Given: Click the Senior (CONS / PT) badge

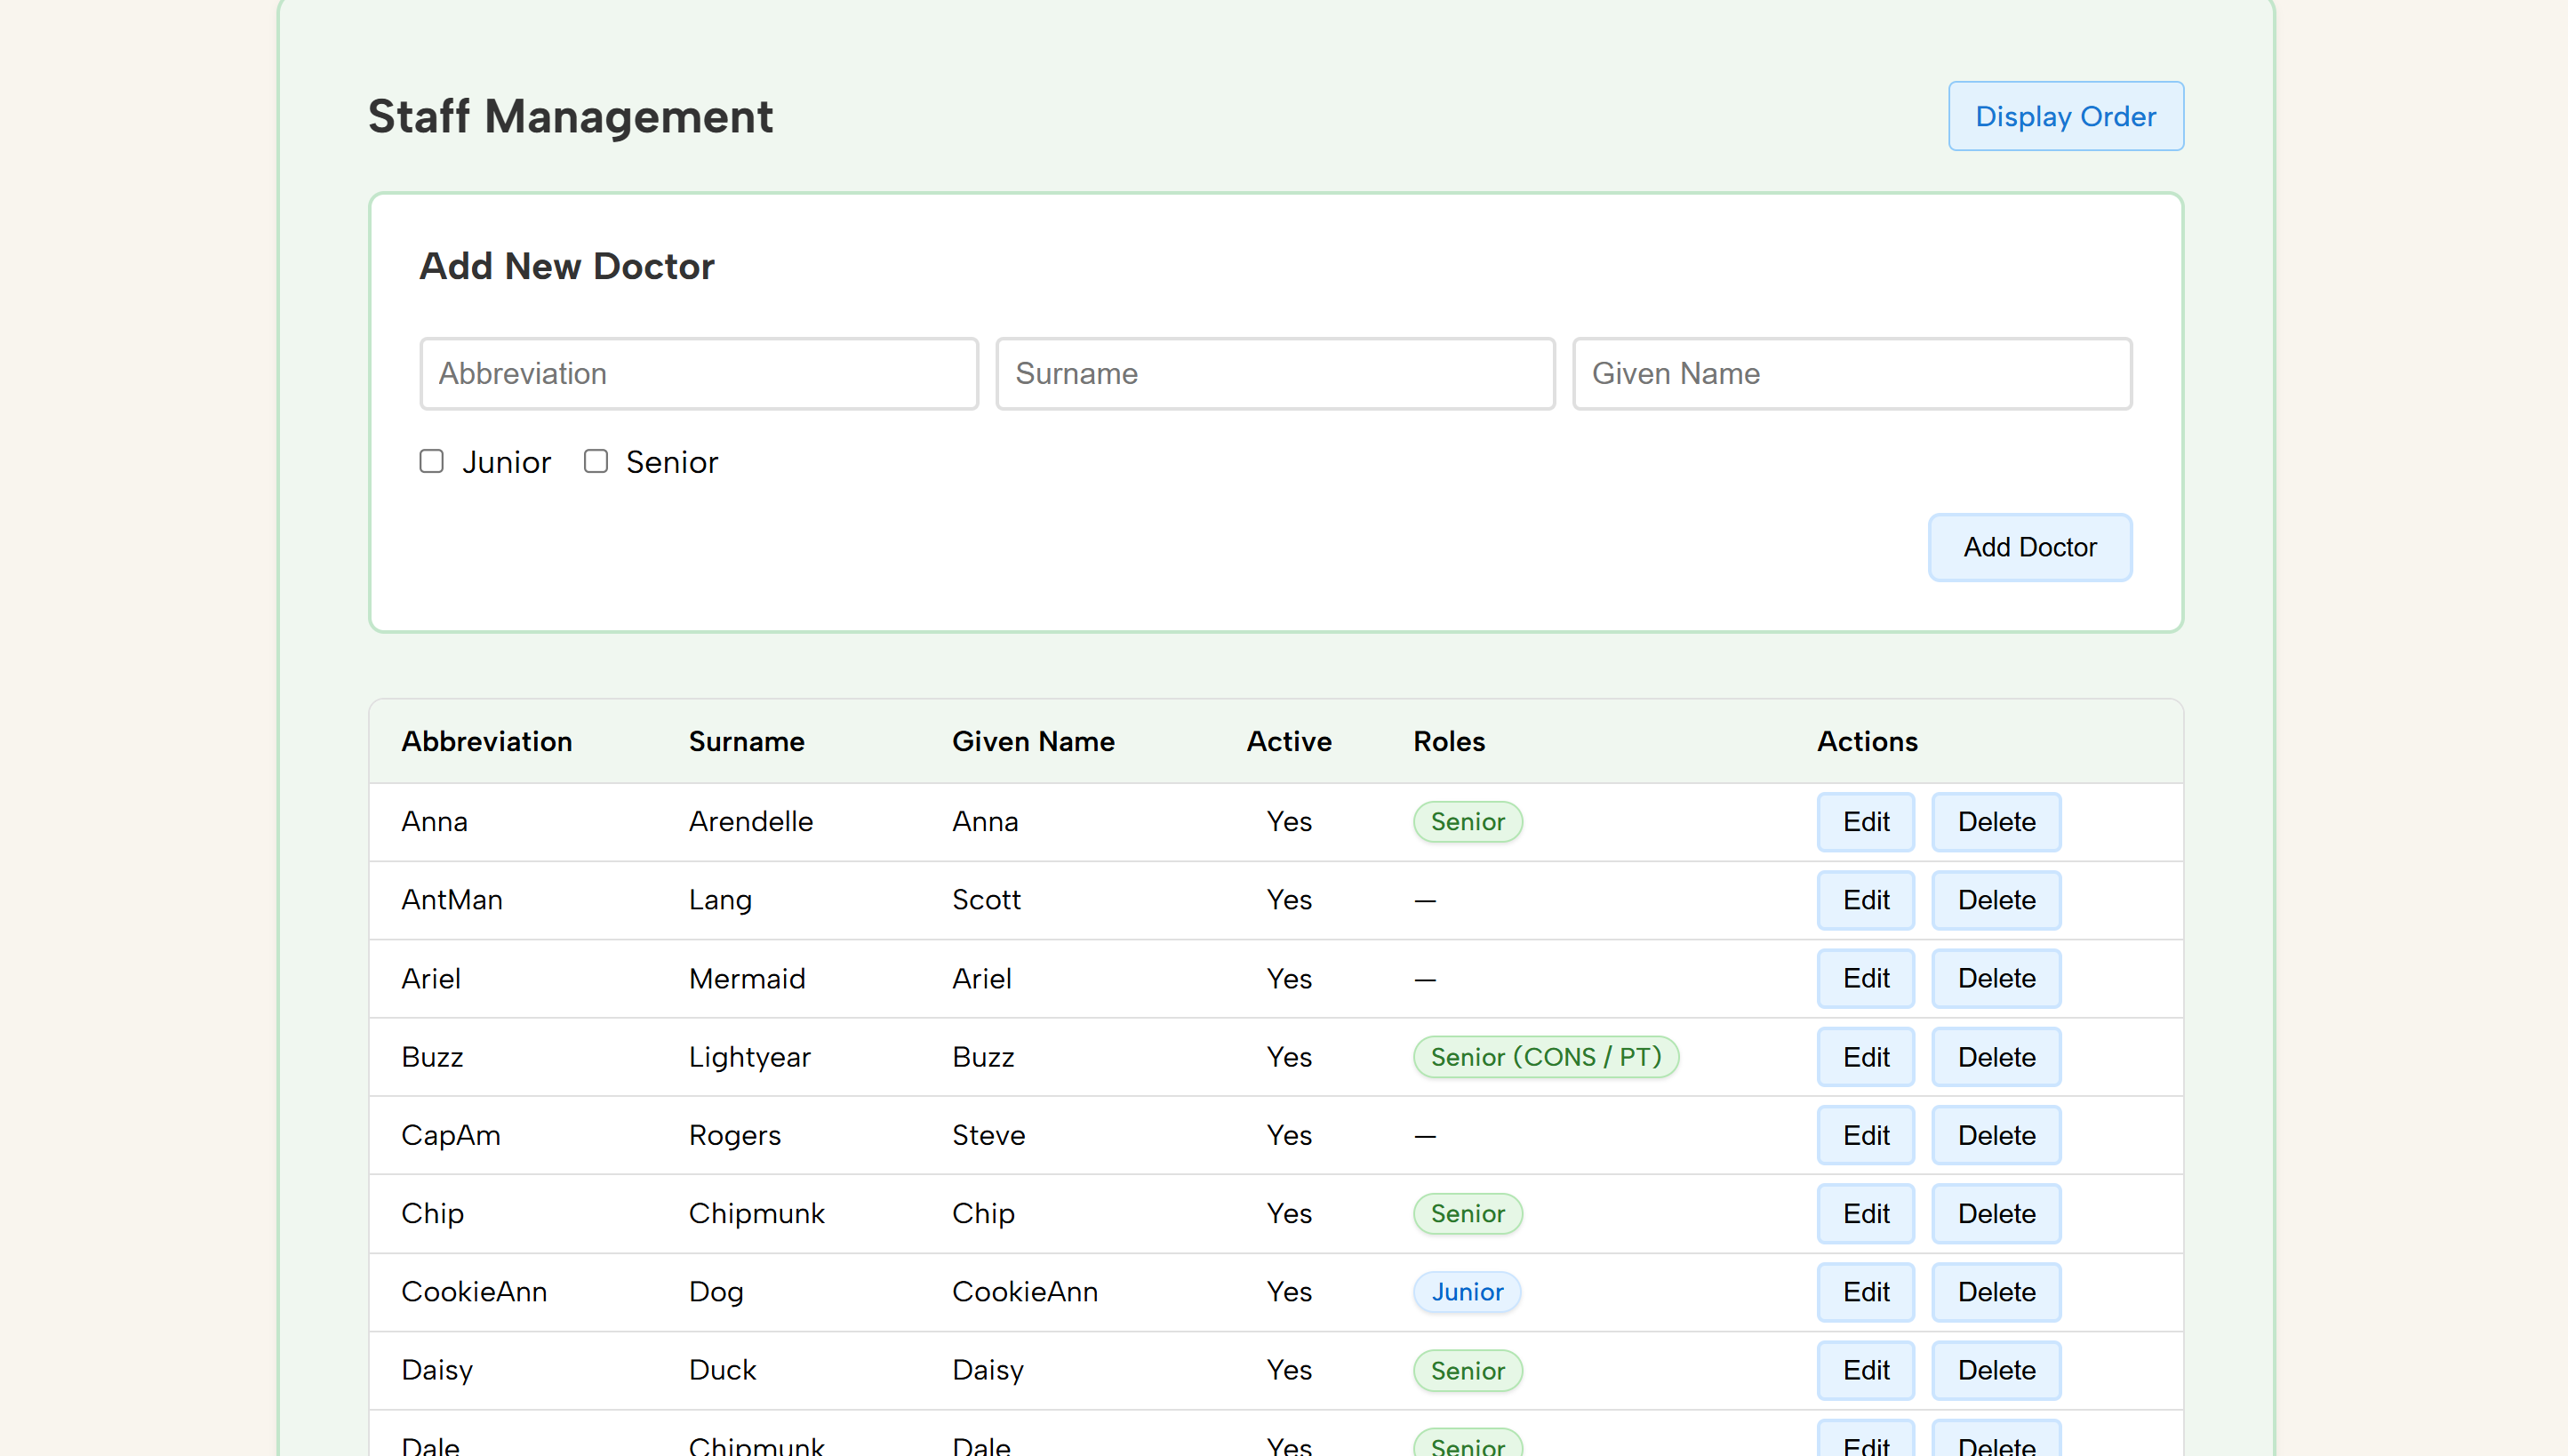Looking at the screenshot, I should click(x=1545, y=1056).
